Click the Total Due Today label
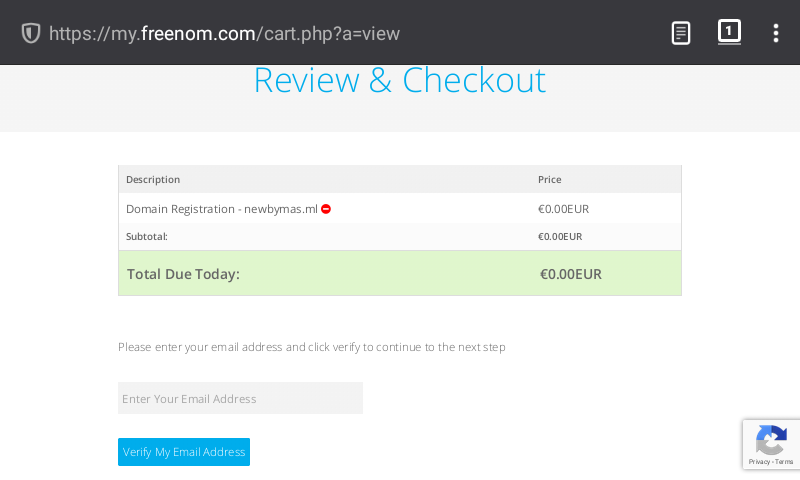 pos(183,274)
